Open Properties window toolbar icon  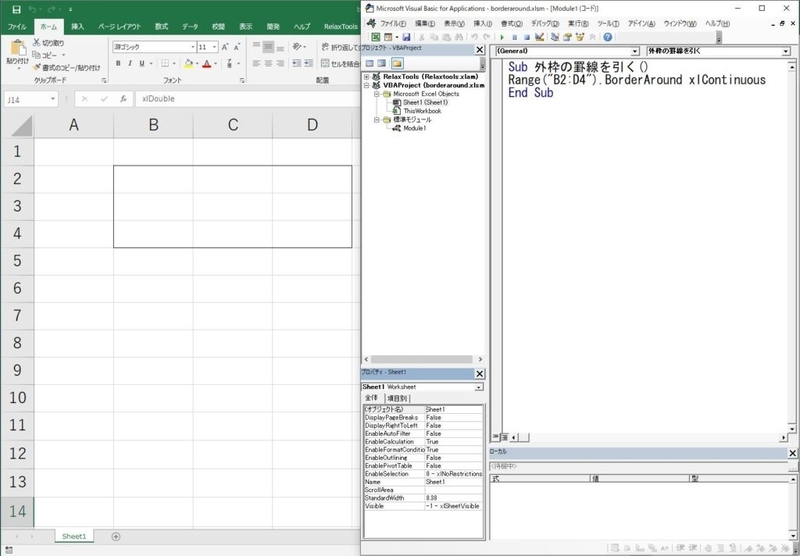click(x=567, y=37)
